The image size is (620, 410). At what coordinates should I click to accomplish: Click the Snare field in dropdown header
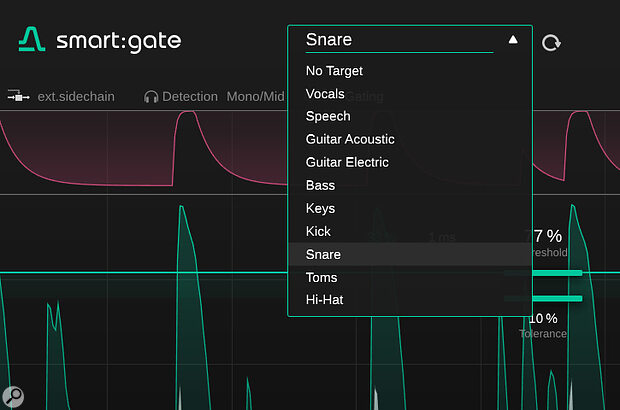pyautogui.click(x=398, y=41)
